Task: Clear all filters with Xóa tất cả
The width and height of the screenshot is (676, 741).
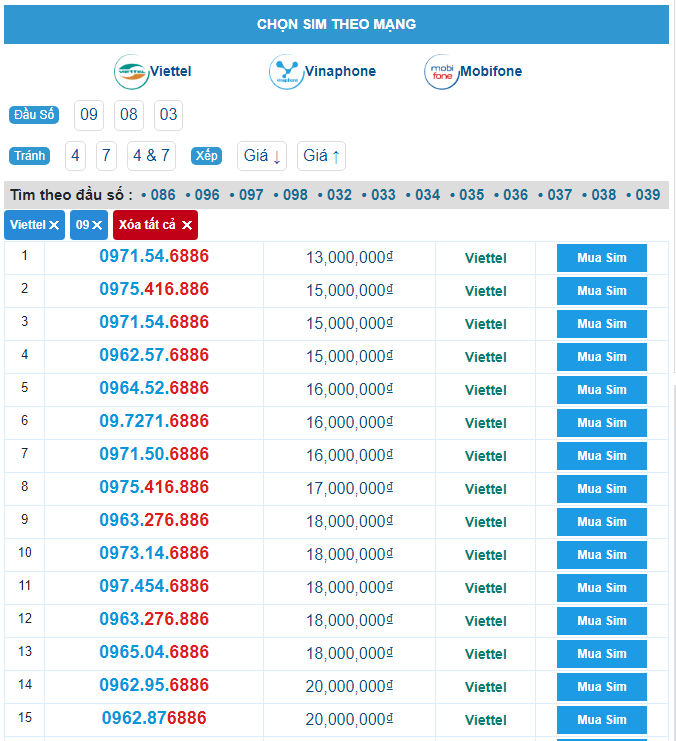Action: point(155,225)
